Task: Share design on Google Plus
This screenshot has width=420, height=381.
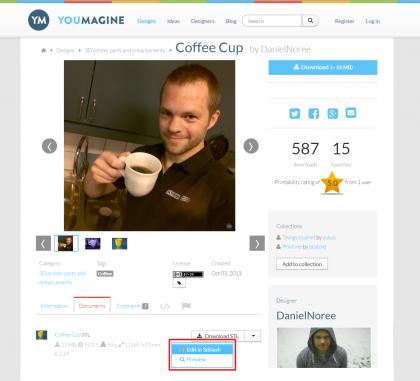Action: (332, 113)
